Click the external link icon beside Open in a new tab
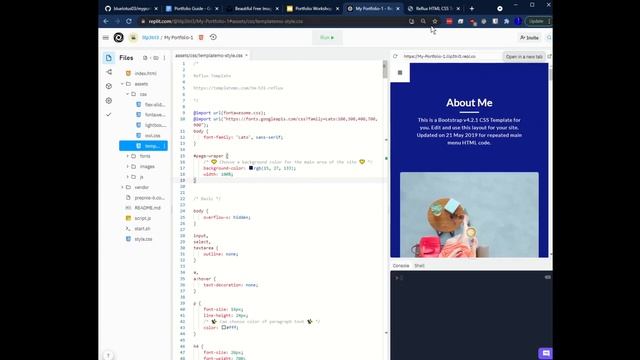The image size is (640, 360). point(549,56)
